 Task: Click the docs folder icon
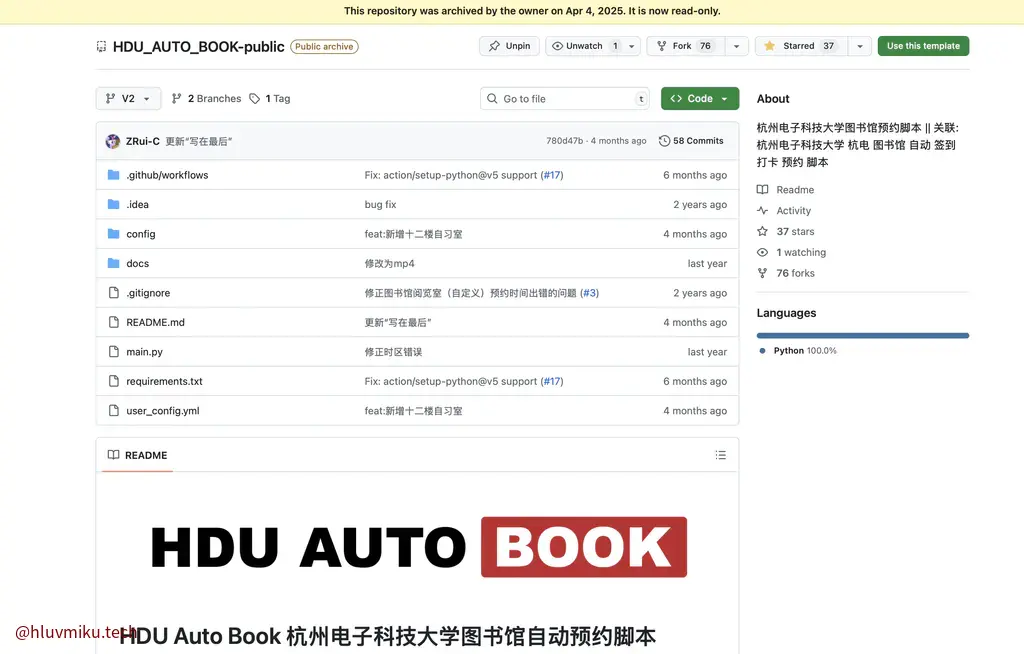pyautogui.click(x=114, y=263)
